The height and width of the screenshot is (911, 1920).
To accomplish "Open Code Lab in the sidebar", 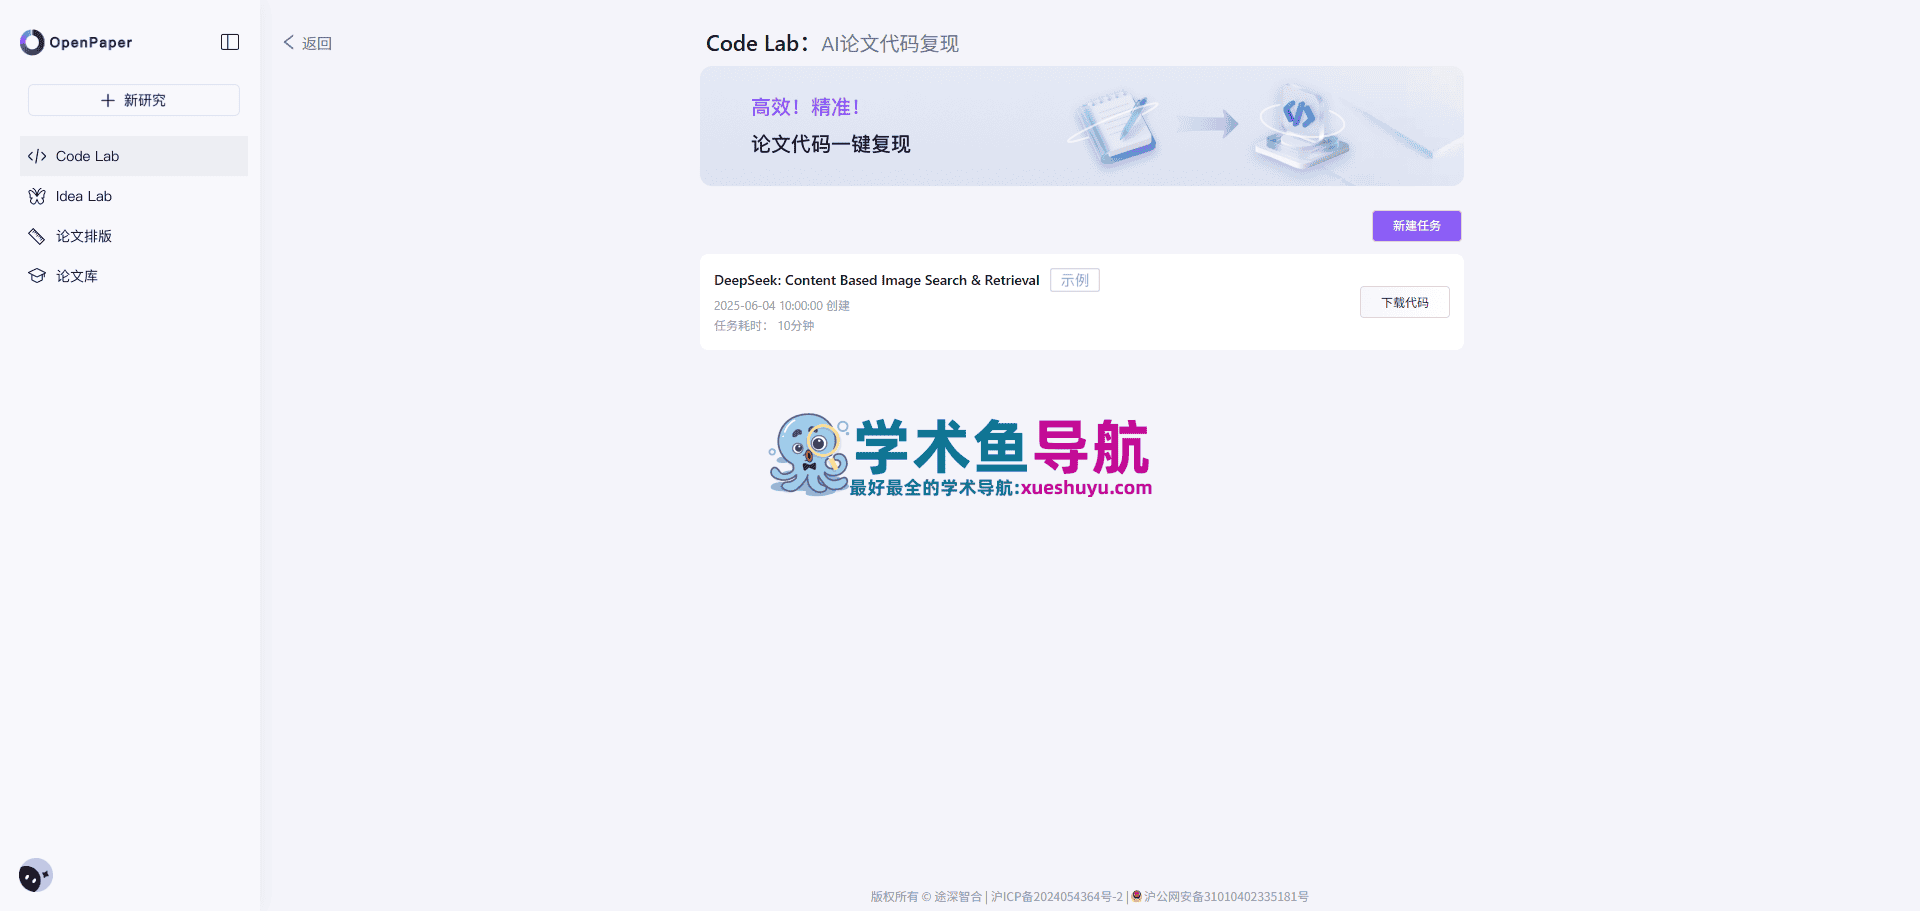I will (134, 156).
